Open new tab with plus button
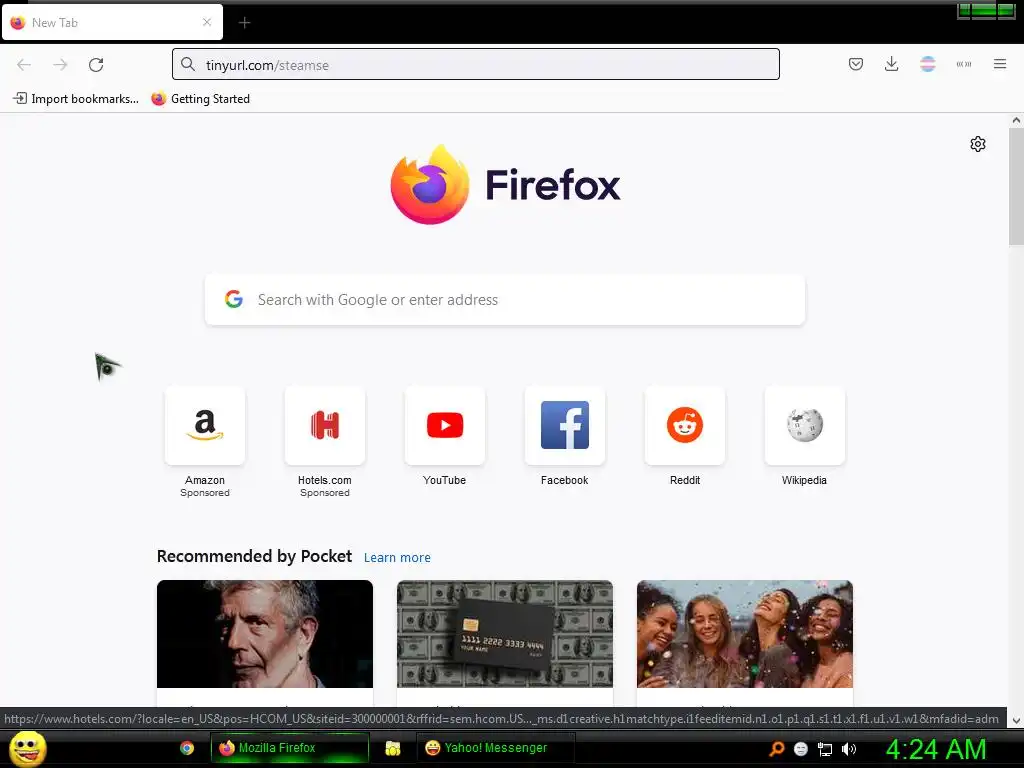Viewport: 1024px width, 768px height. pyautogui.click(x=244, y=23)
